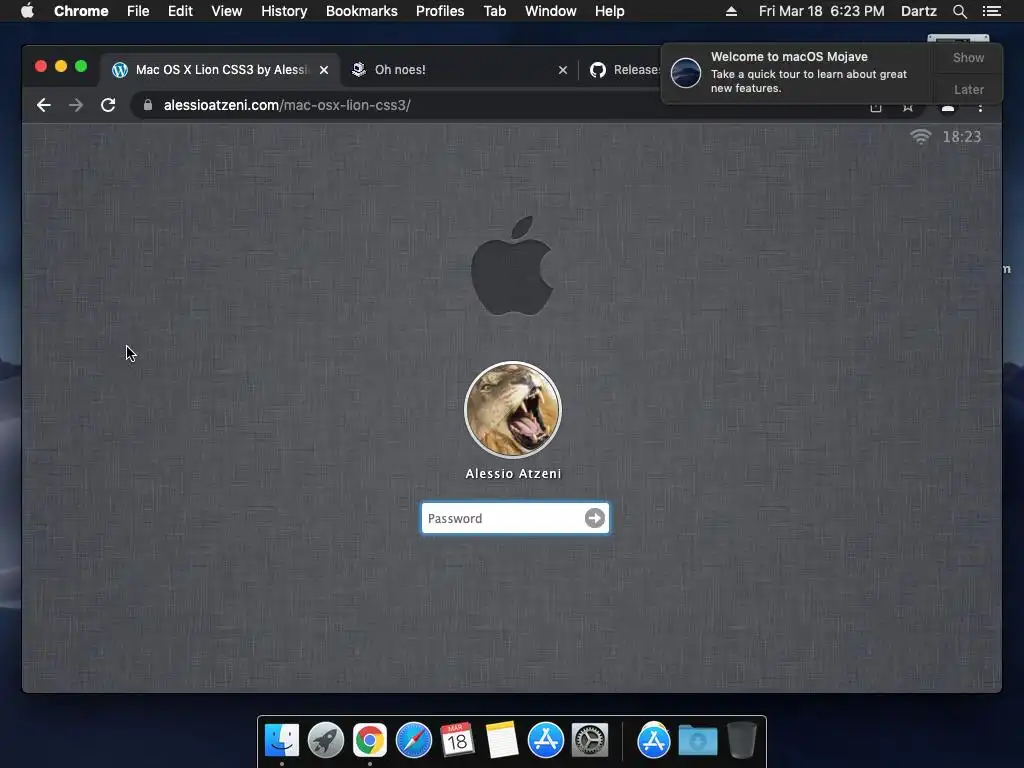Open the Chrome profile icon

pyautogui.click(x=948, y=108)
